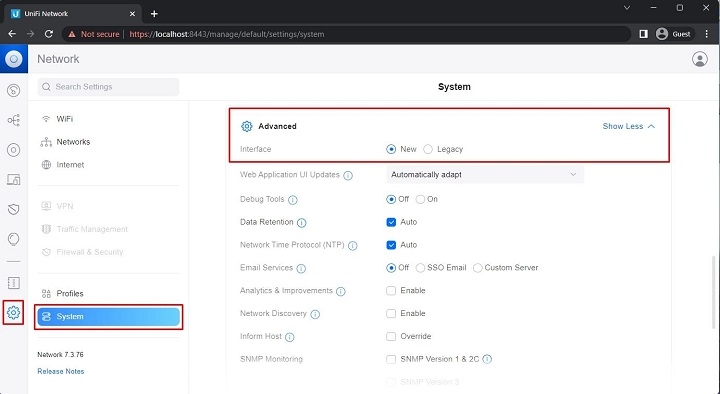Viewport: 720px width, 394px height.
Task: Click the Advanced section gear icon
Action: pyautogui.click(x=247, y=126)
